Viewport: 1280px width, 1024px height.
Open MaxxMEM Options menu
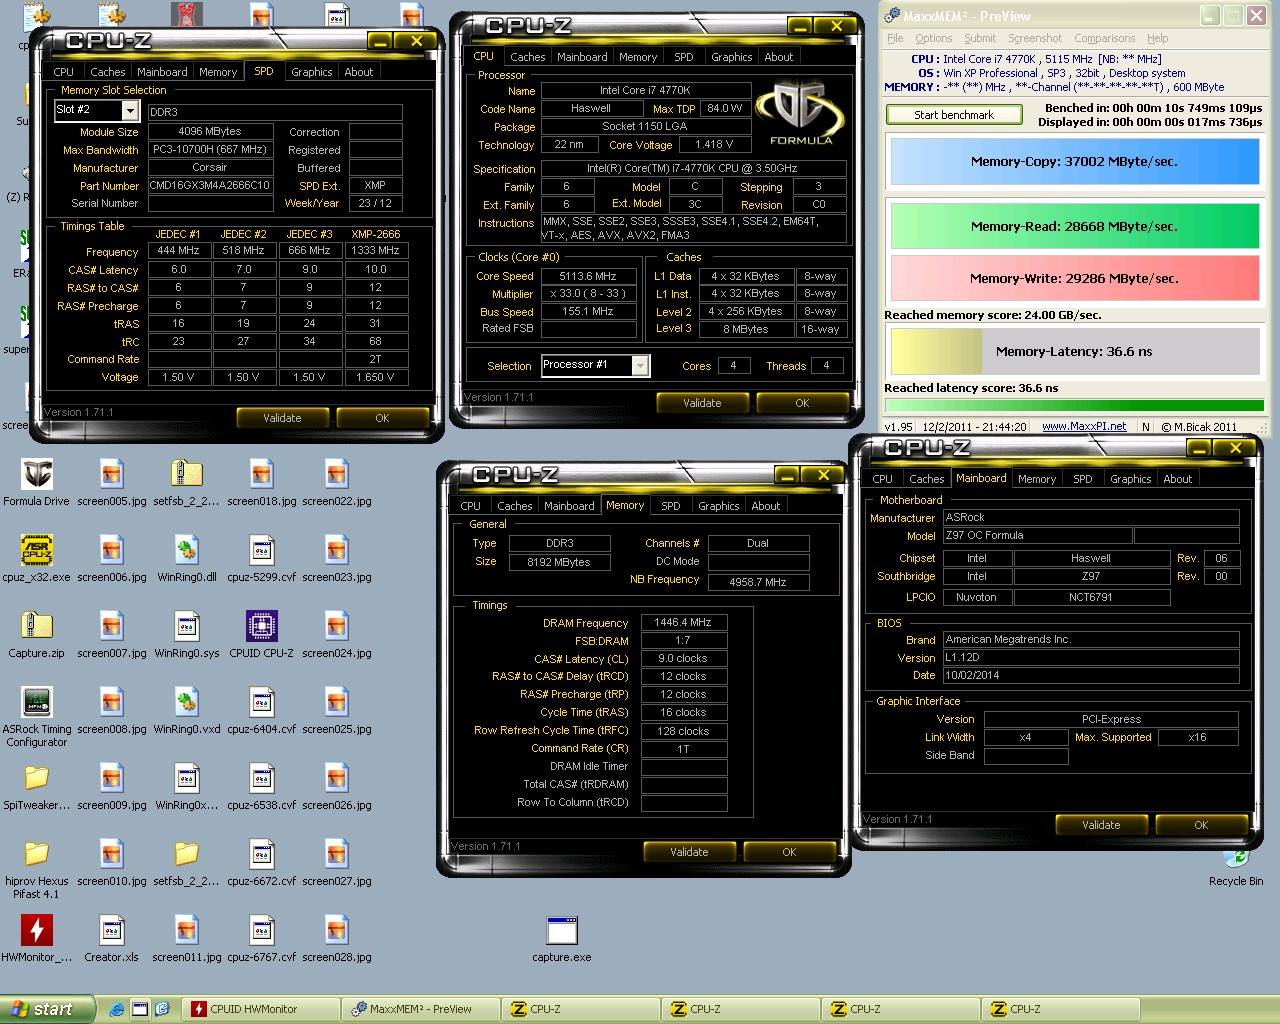click(933, 38)
